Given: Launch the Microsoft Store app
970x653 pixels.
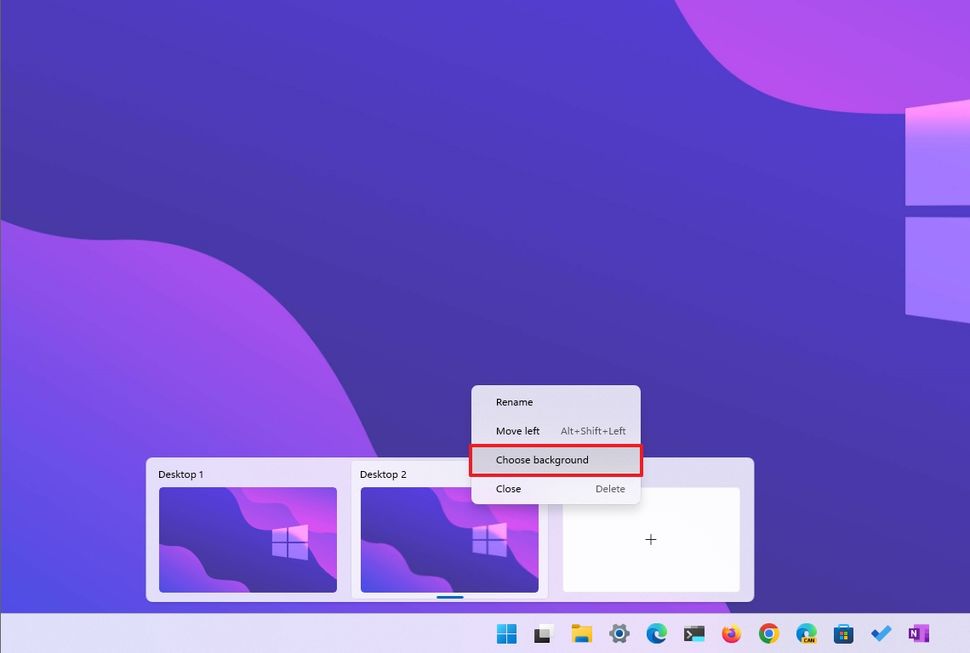Looking at the screenshot, I should point(843,633).
